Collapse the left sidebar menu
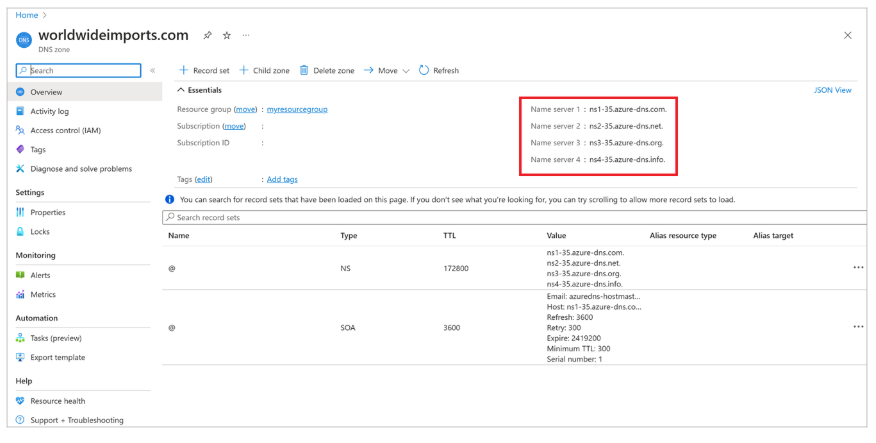Screen dimensions: 876x443 [x=152, y=71]
